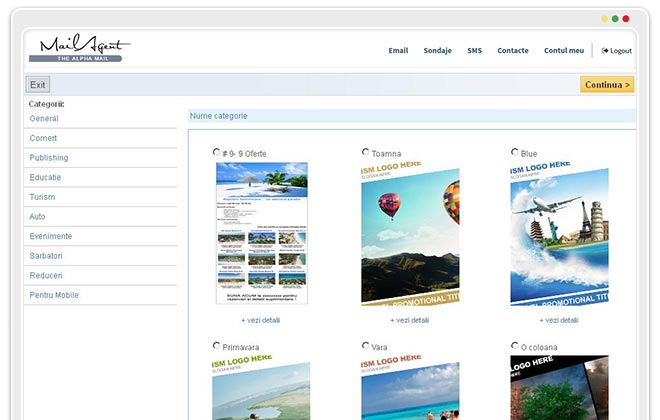Click the red window dot

pos(626,19)
